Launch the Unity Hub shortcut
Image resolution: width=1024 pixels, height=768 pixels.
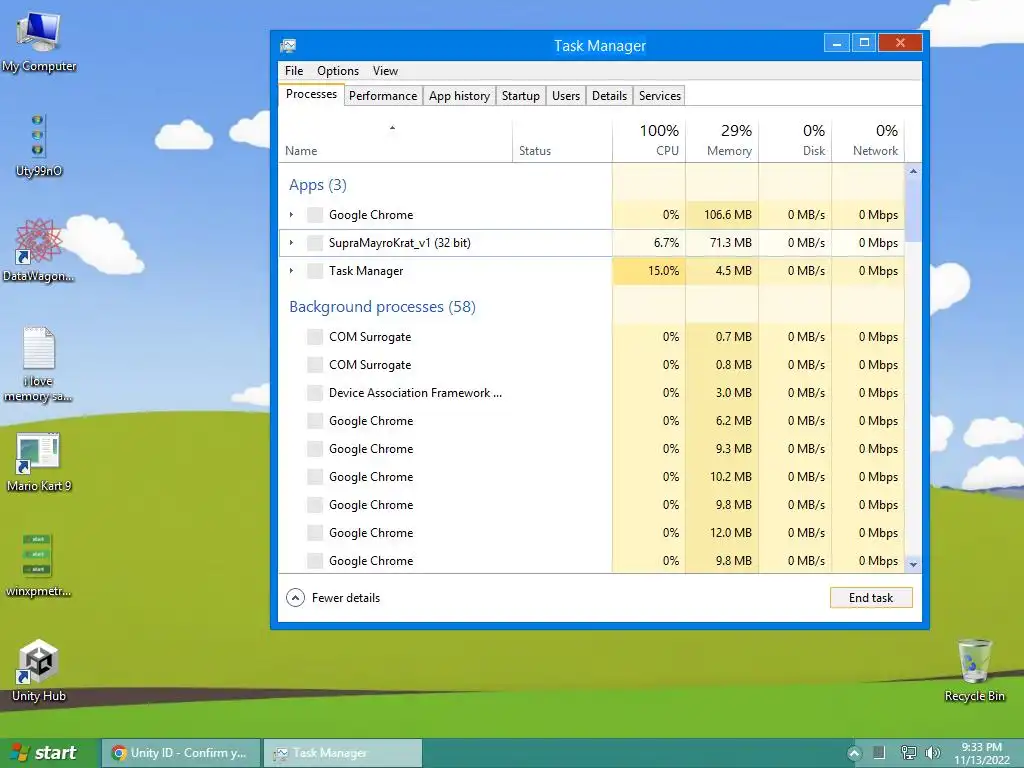[39, 671]
